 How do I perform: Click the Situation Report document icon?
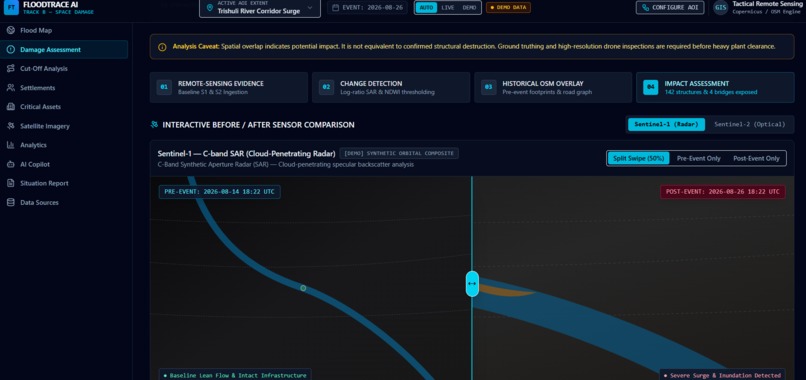(10, 183)
